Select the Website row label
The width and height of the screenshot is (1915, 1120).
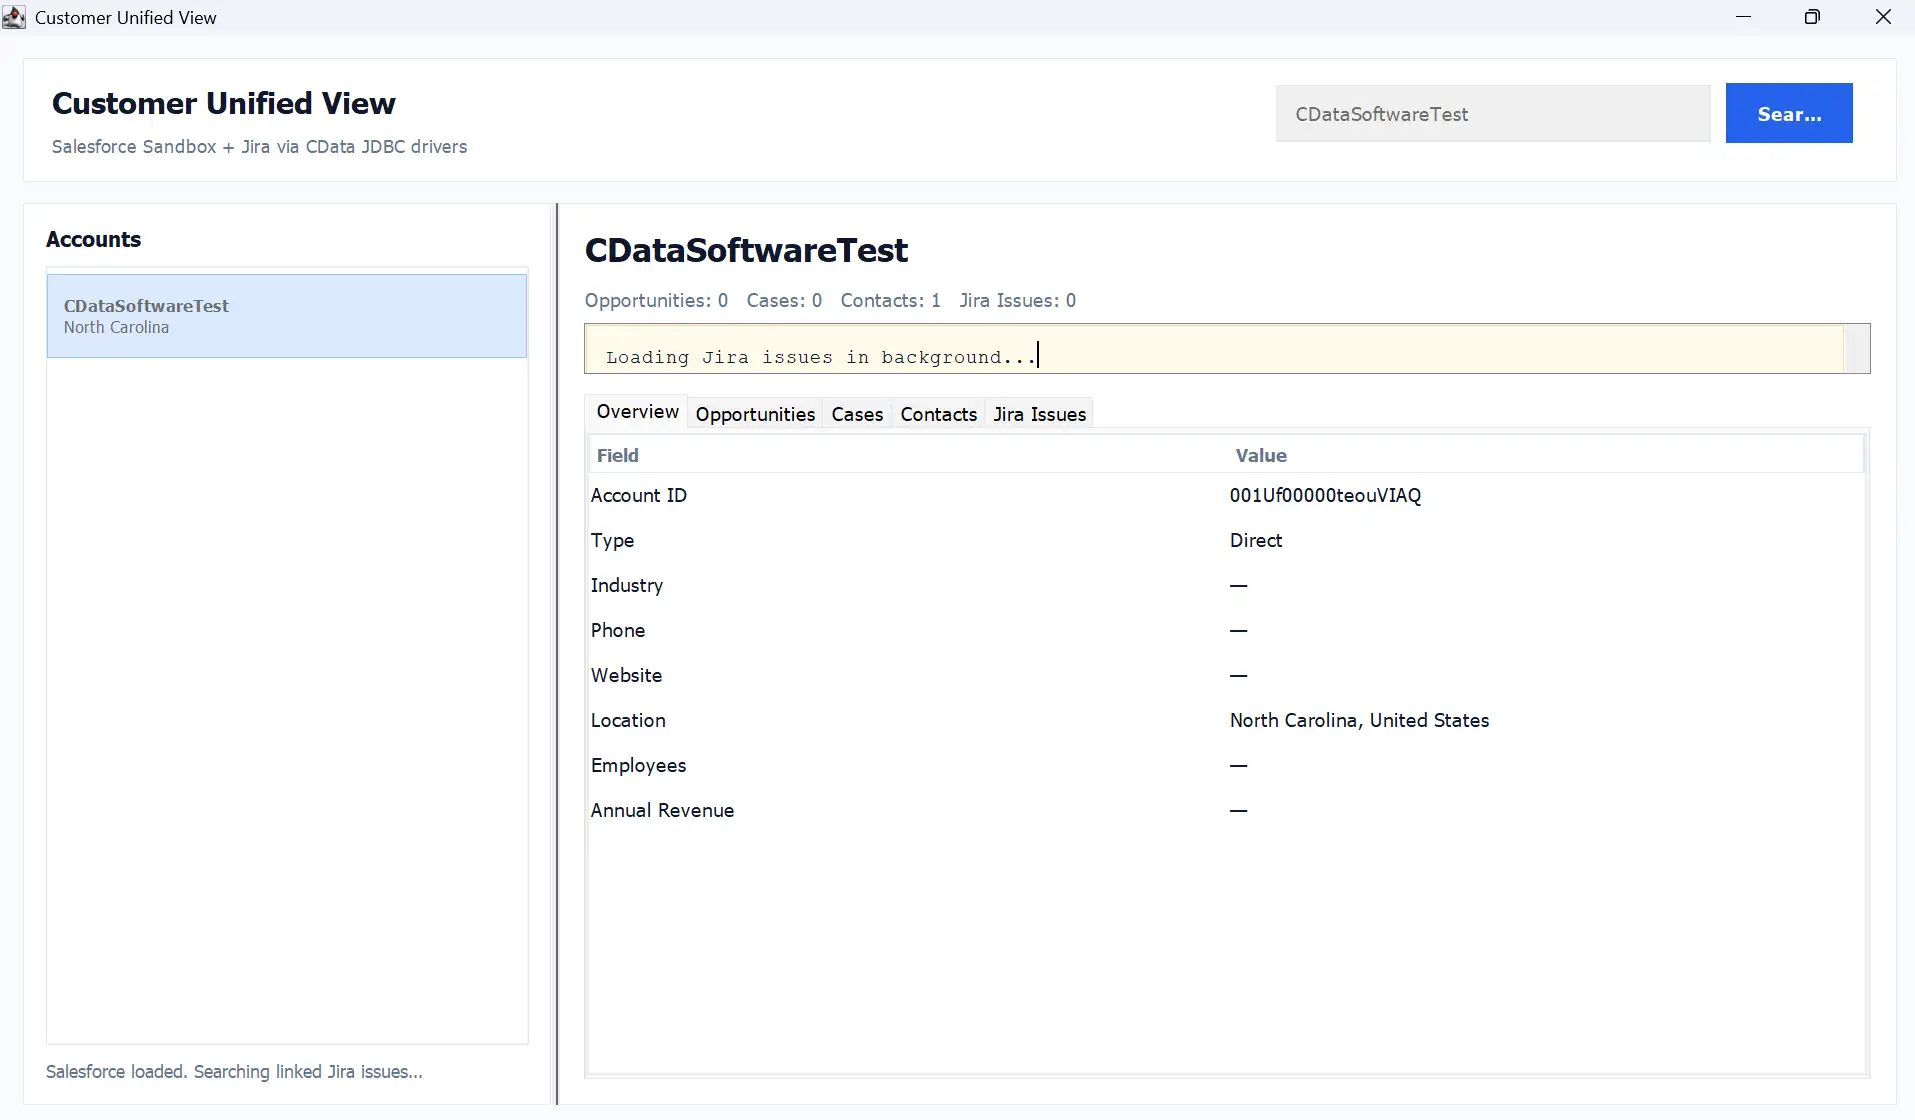coord(626,675)
